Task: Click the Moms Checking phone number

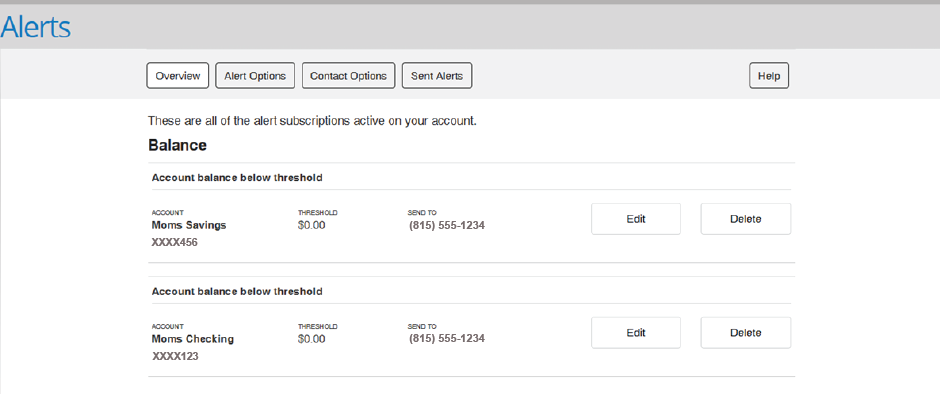Action: [x=447, y=339]
